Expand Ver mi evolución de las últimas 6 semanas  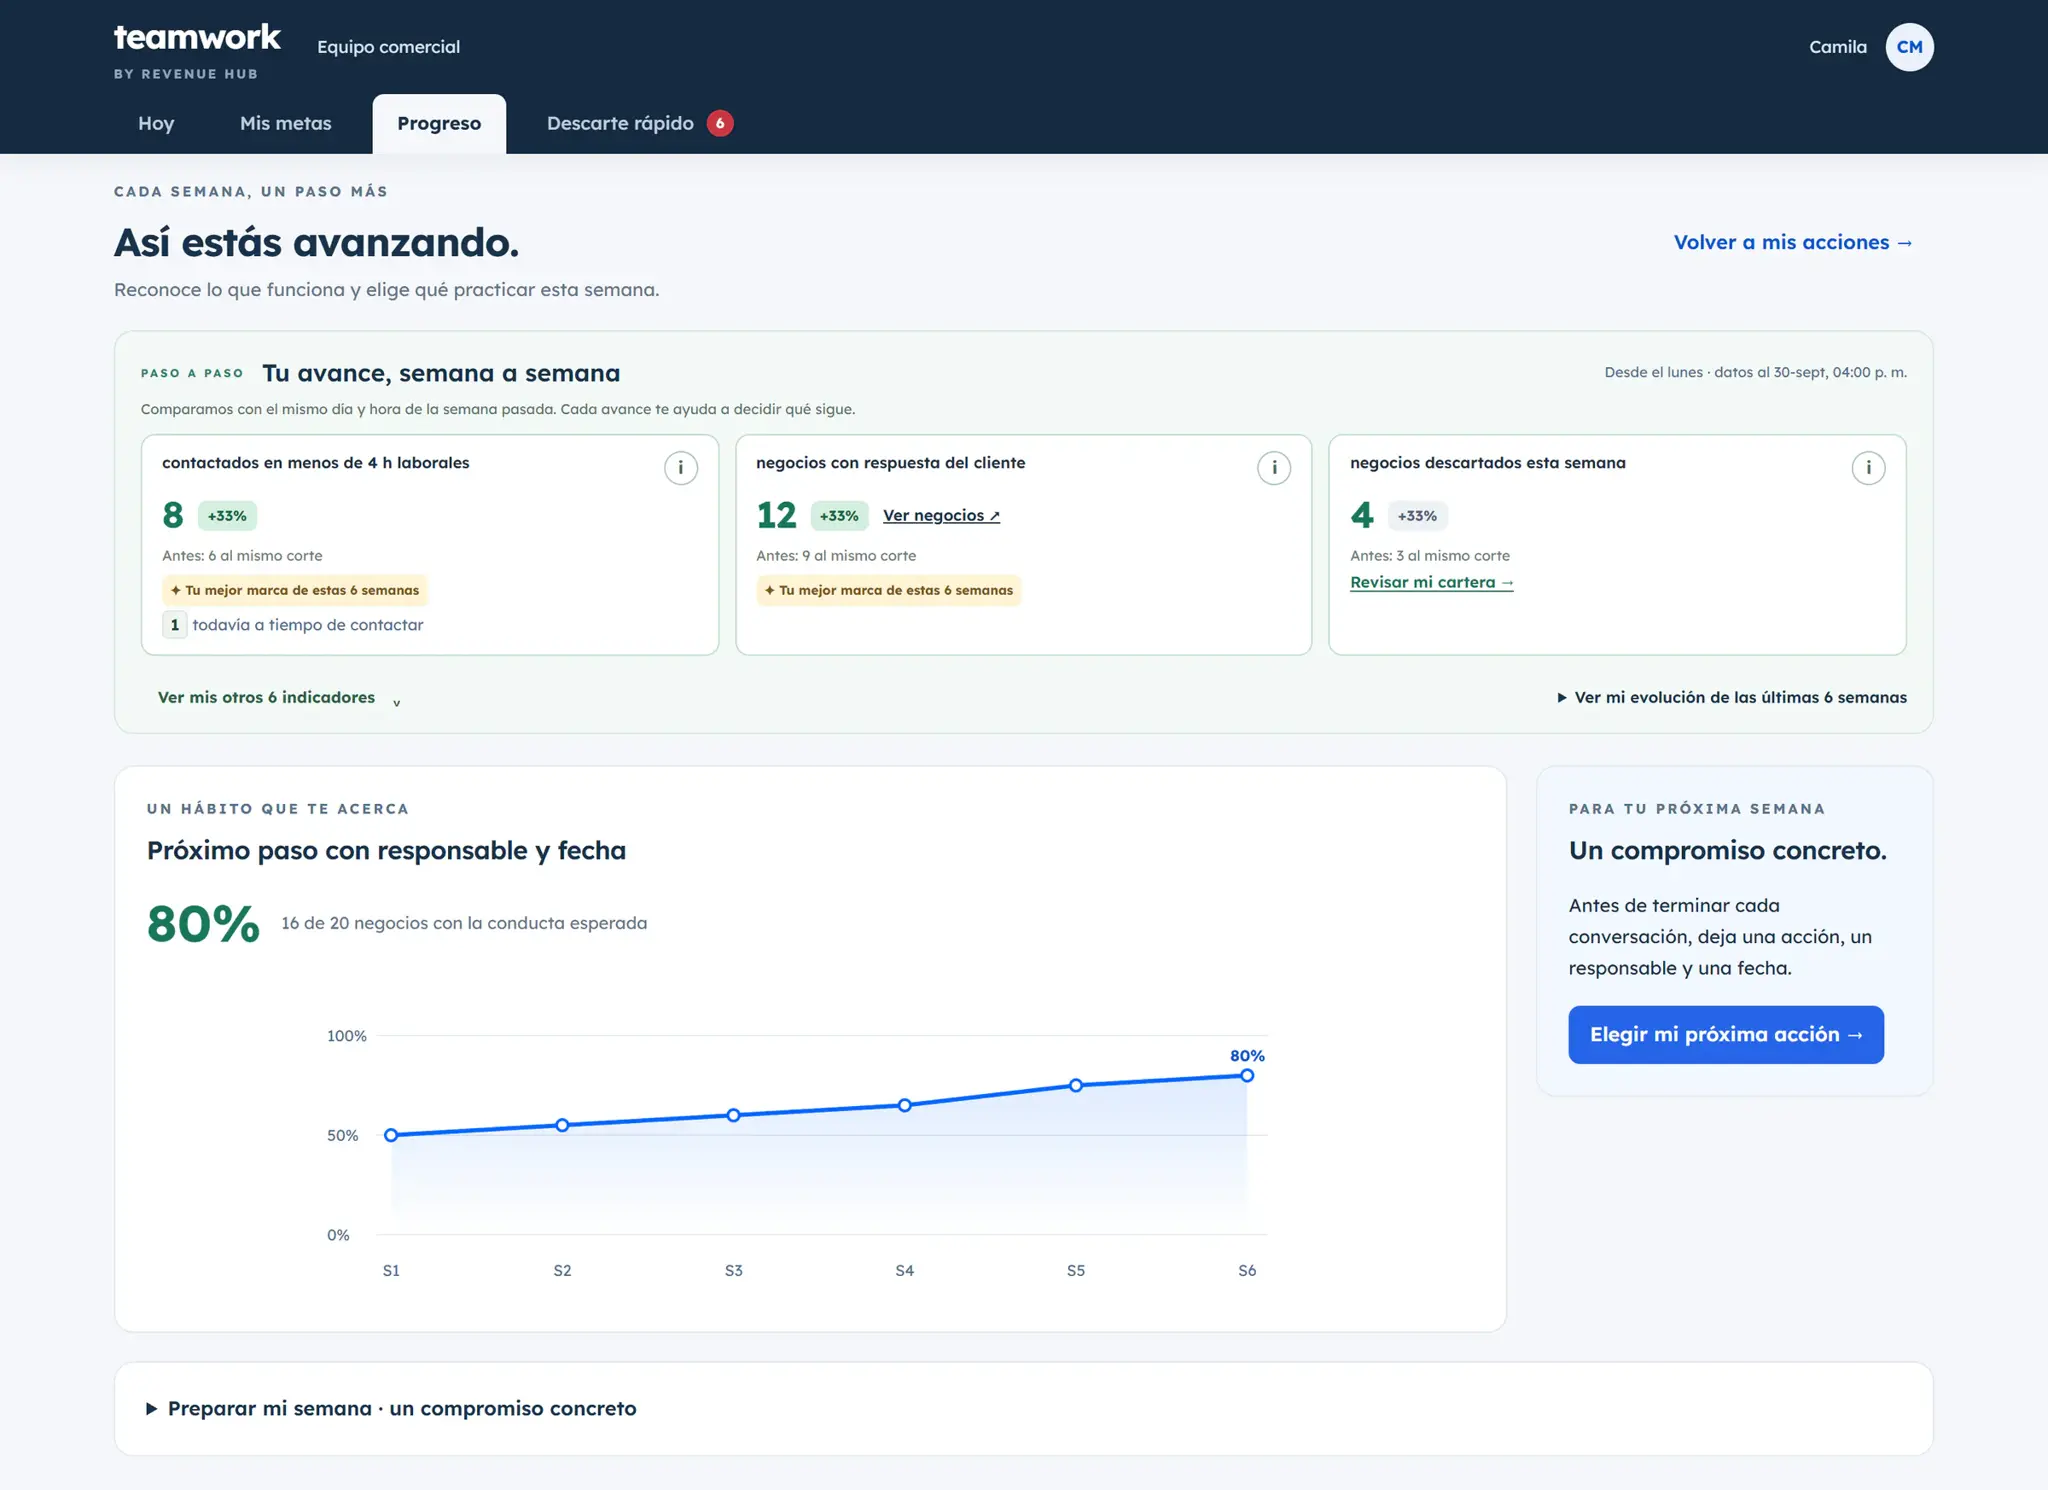point(1732,698)
